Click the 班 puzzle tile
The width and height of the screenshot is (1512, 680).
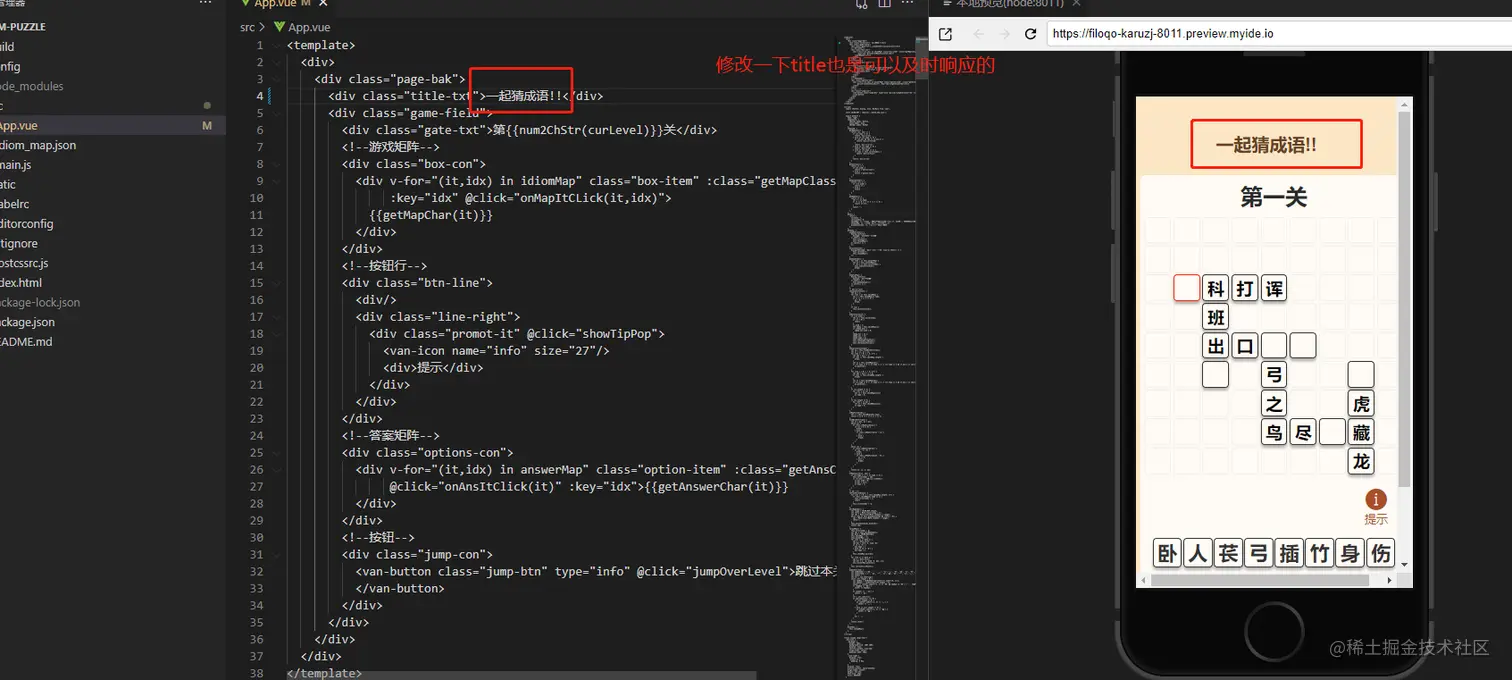1215,318
